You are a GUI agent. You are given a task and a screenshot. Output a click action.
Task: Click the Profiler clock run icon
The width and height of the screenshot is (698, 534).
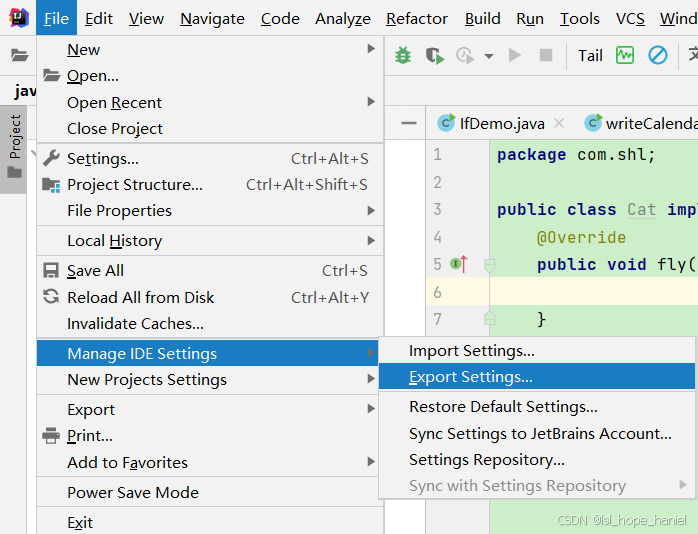[x=465, y=56]
